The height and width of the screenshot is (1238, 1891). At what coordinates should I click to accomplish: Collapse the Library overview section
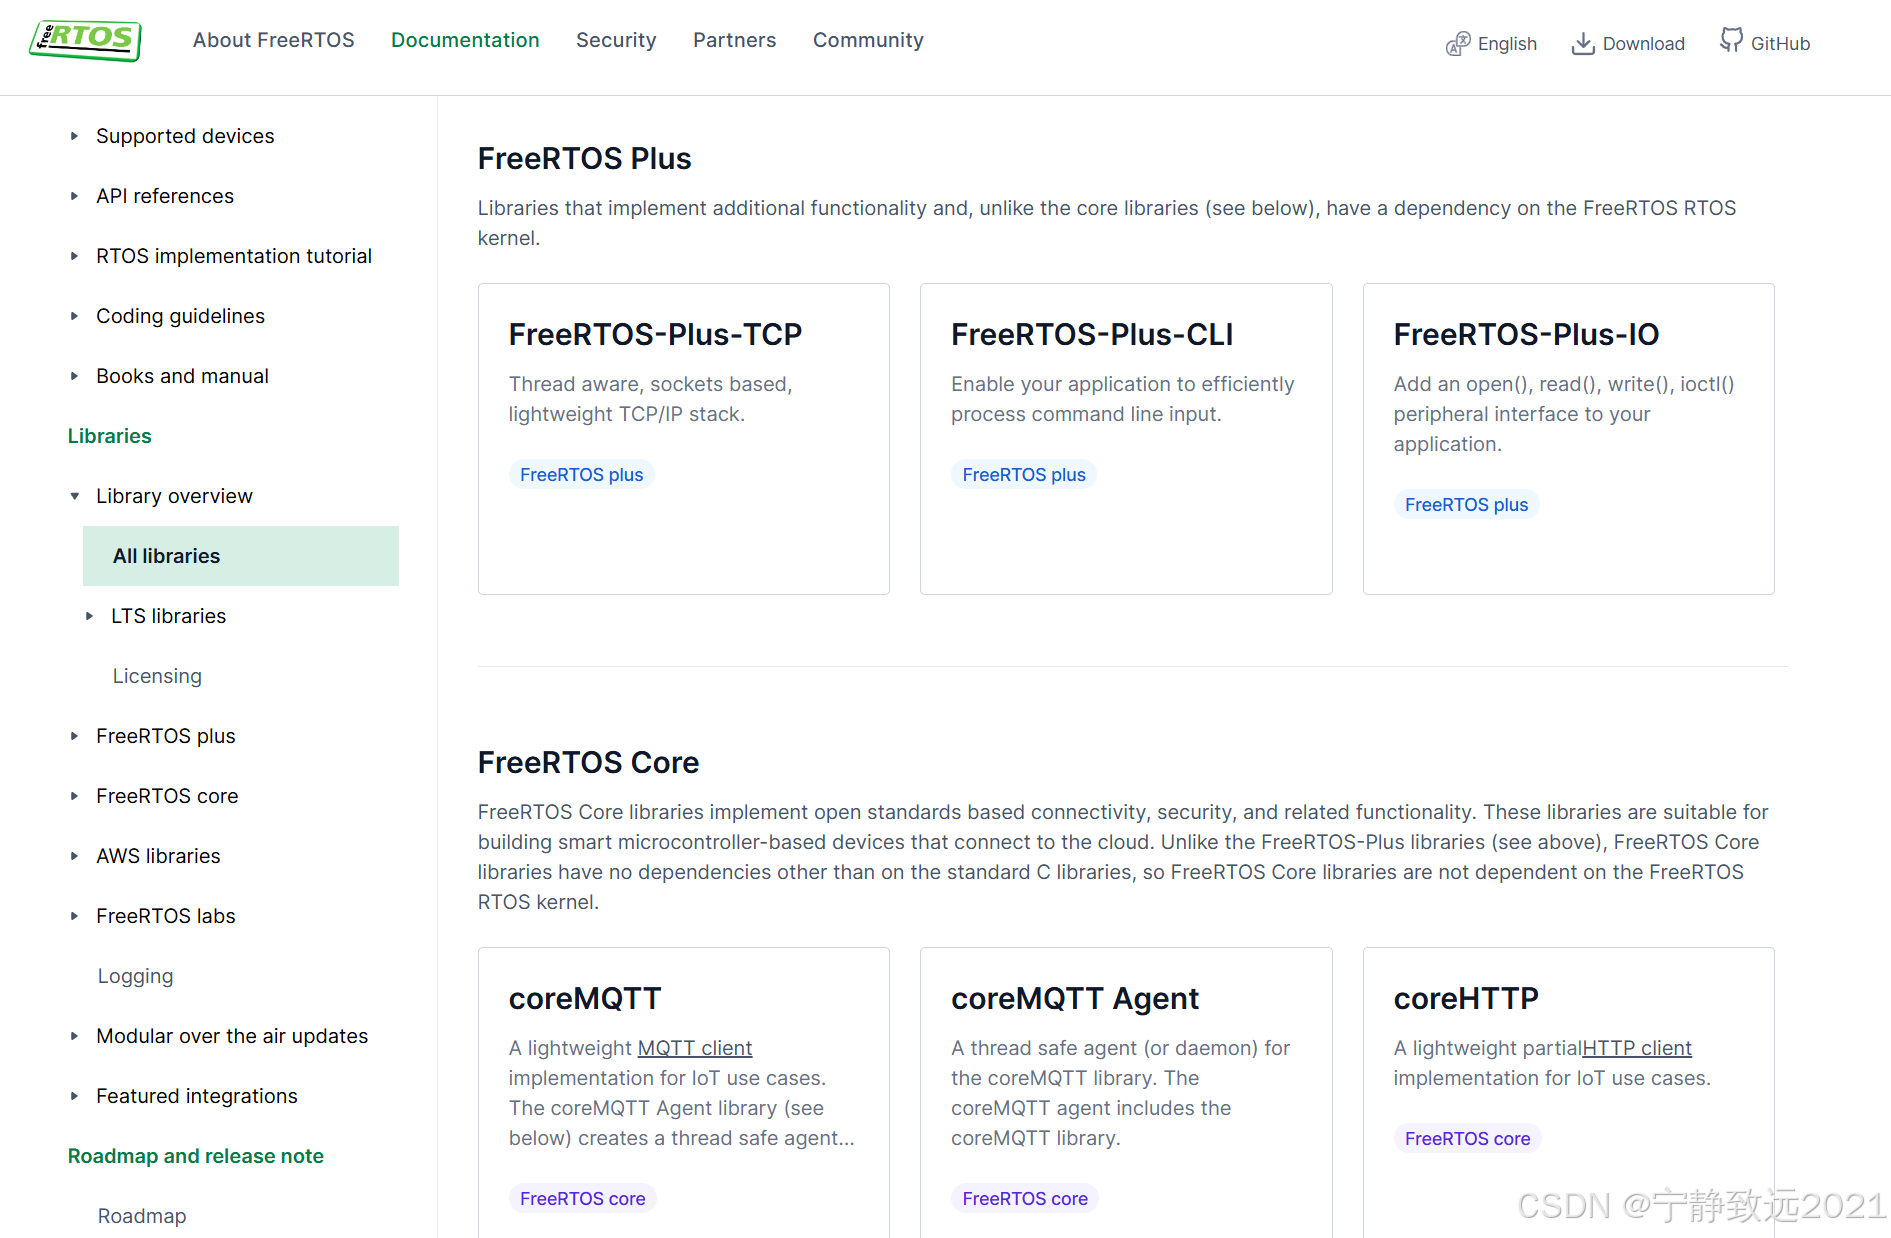click(x=74, y=496)
